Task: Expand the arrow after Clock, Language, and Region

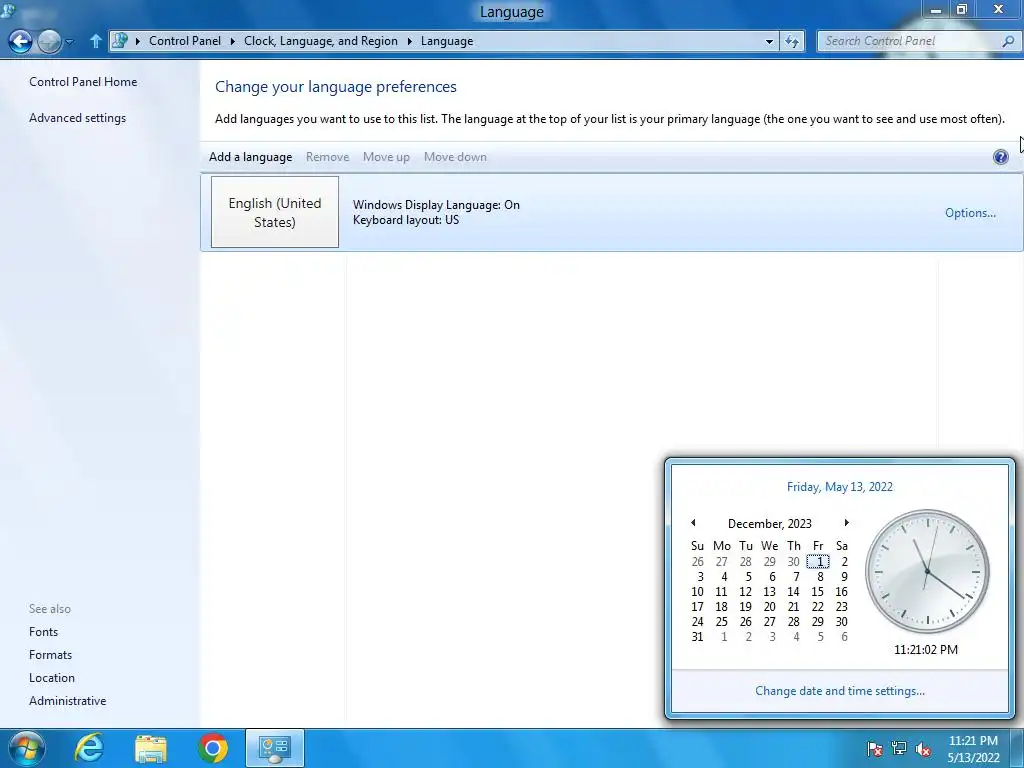Action: pos(409,41)
